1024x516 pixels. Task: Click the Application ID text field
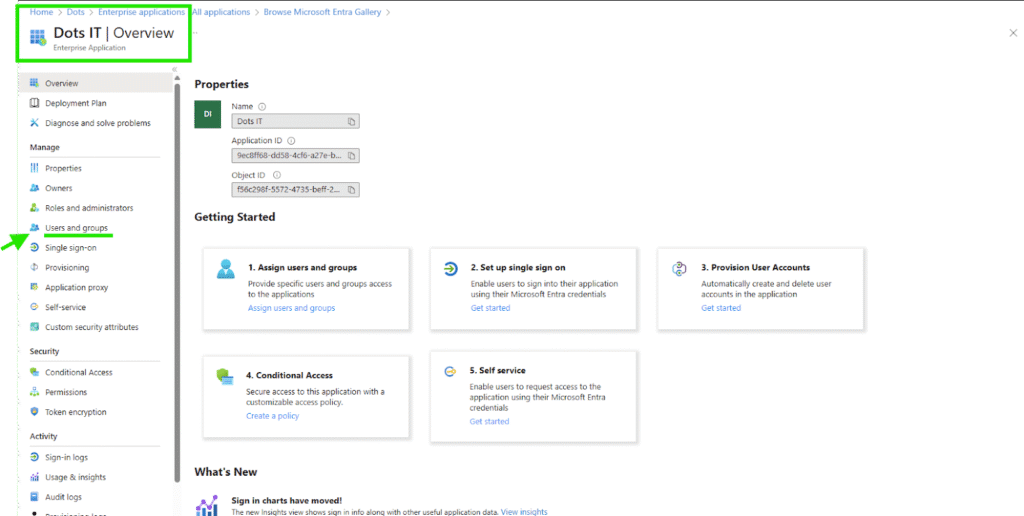(x=288, y=156)
